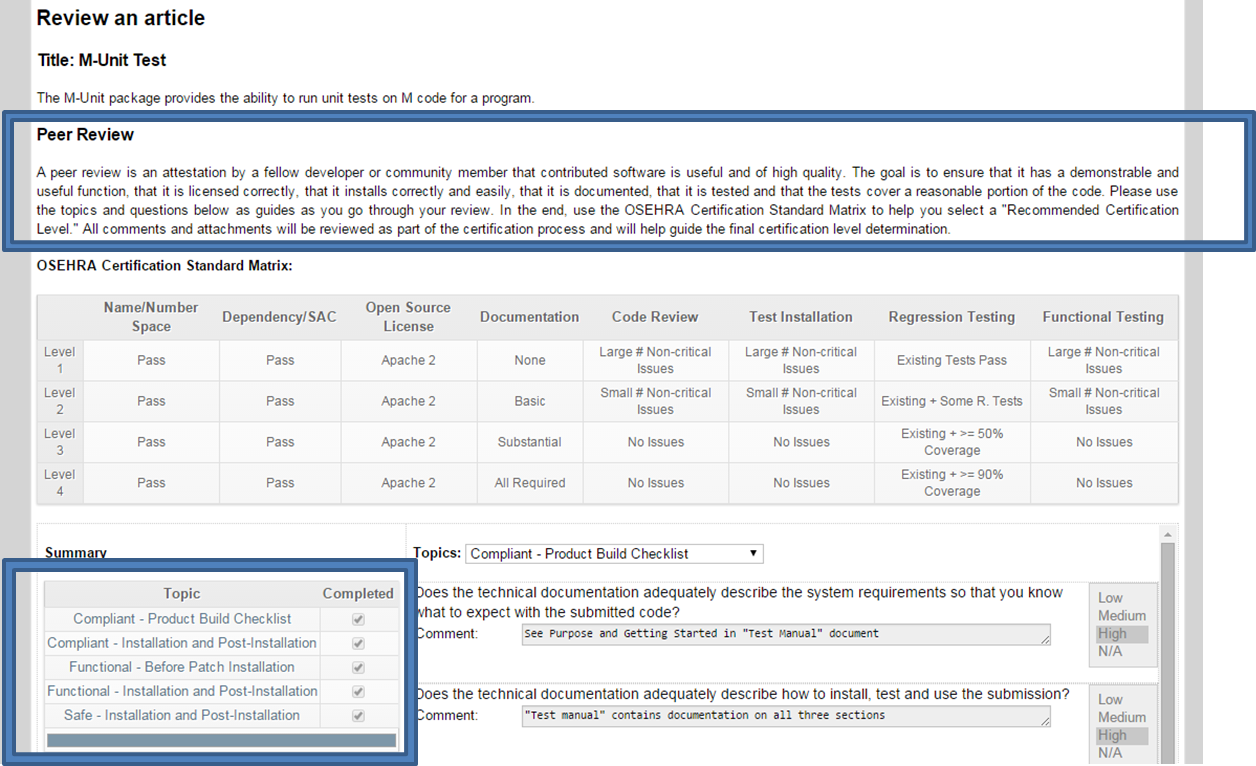The image size is (1256, 766).
Task: Select Medium rating for install, test and use question
Action: pyautogui.click(x=1121, y=718)
